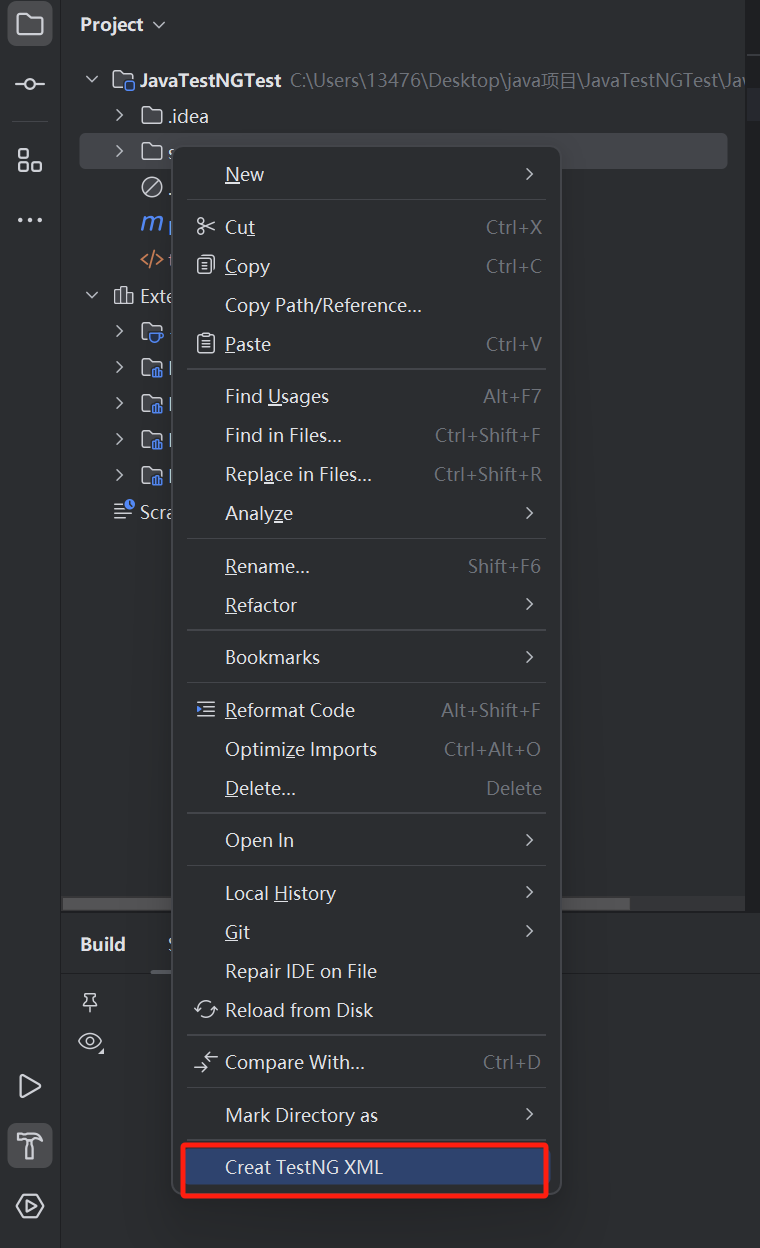
Task: Open the Open In submenu
Action: [366, 840]
